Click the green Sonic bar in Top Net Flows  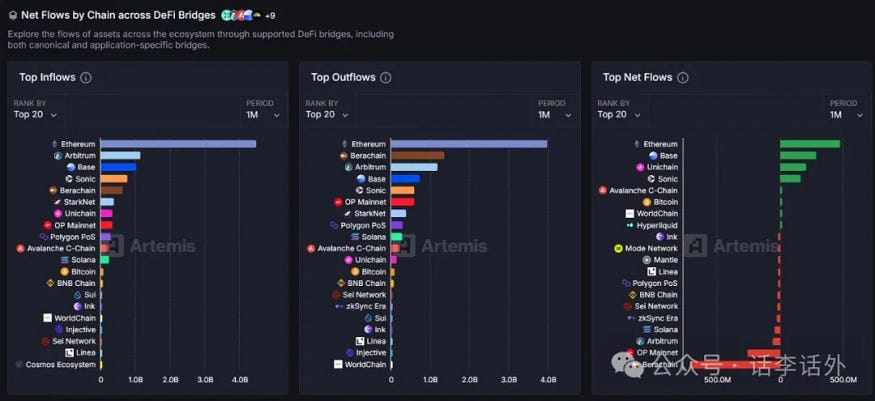[x=790, y=179]
